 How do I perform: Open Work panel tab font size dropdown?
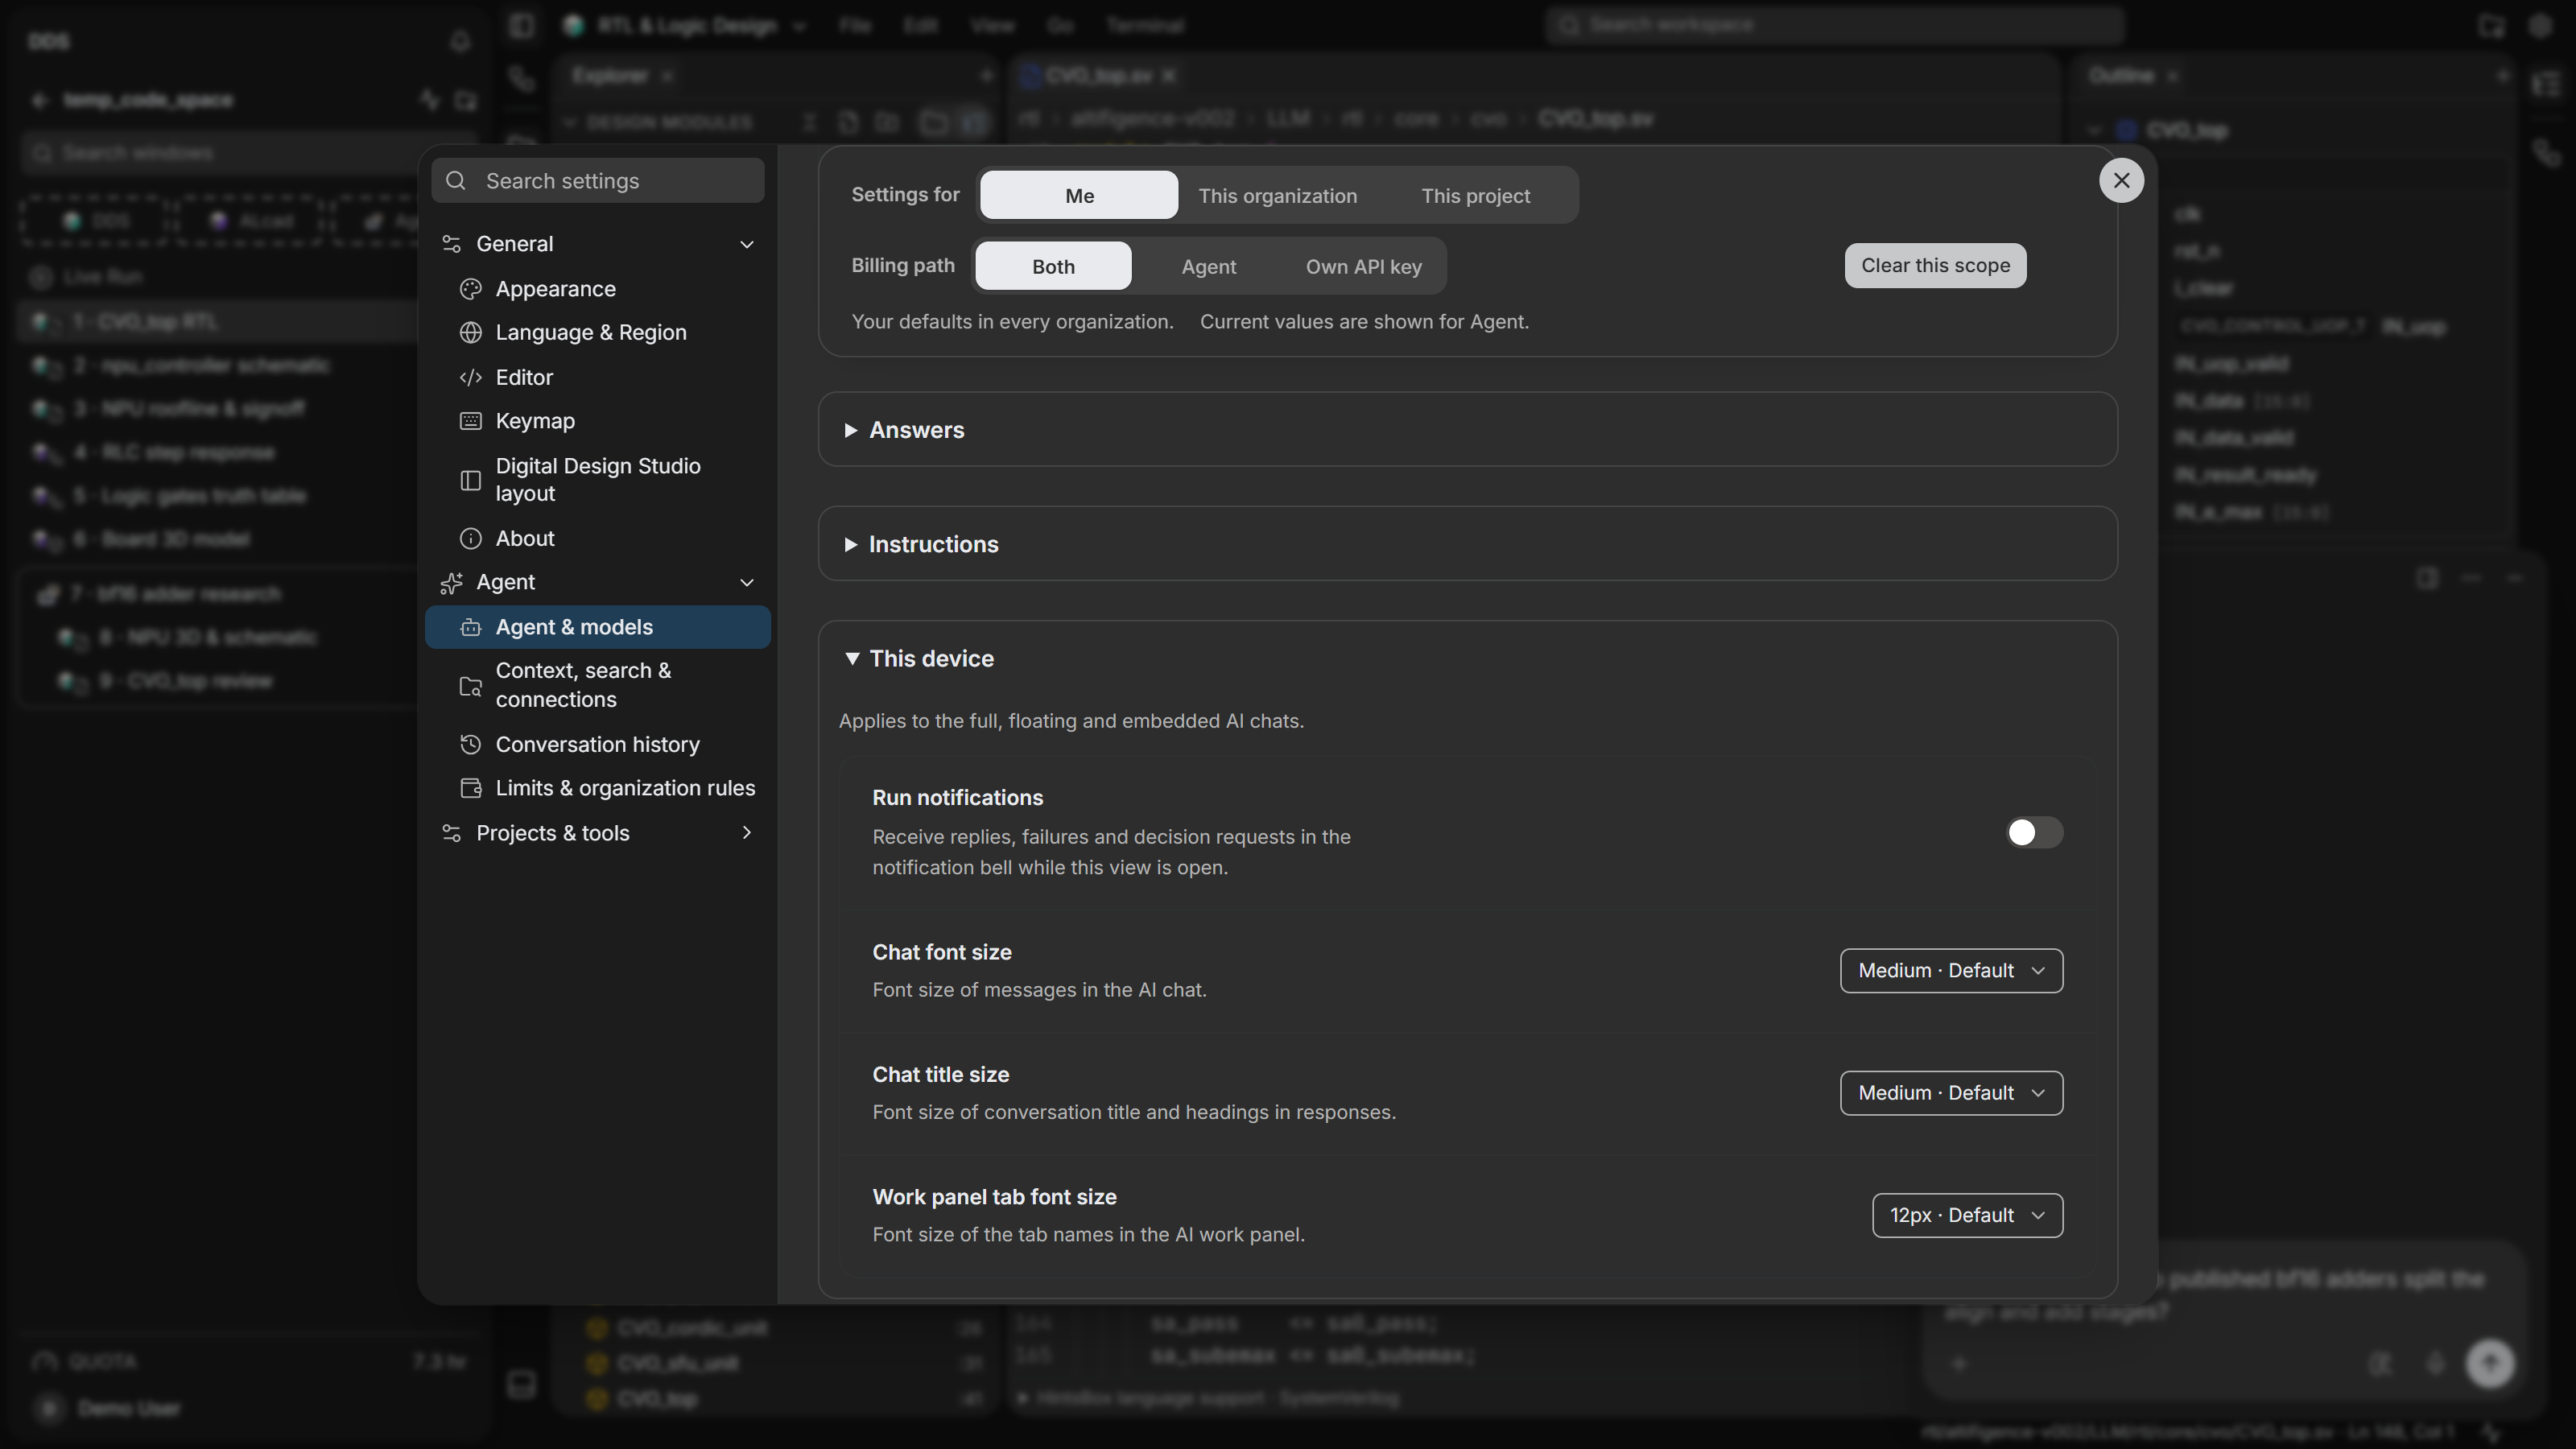click(1967, 1215)
